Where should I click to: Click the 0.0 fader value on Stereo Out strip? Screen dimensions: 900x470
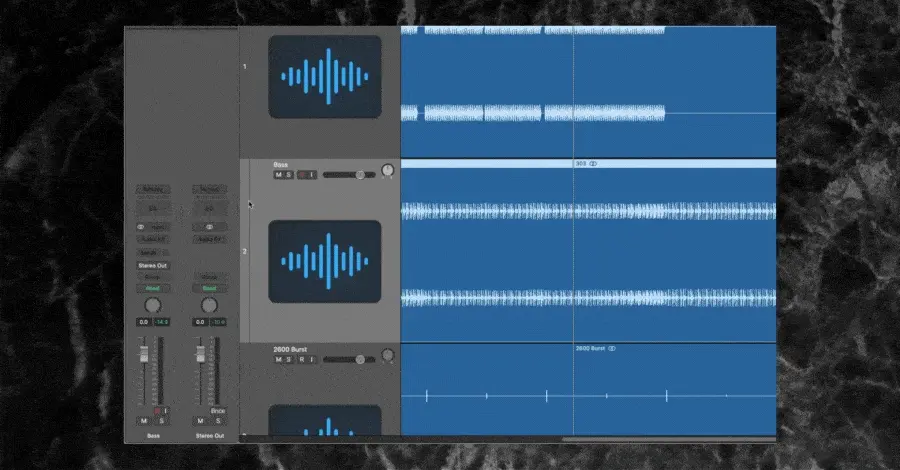(x=200, y=322)
